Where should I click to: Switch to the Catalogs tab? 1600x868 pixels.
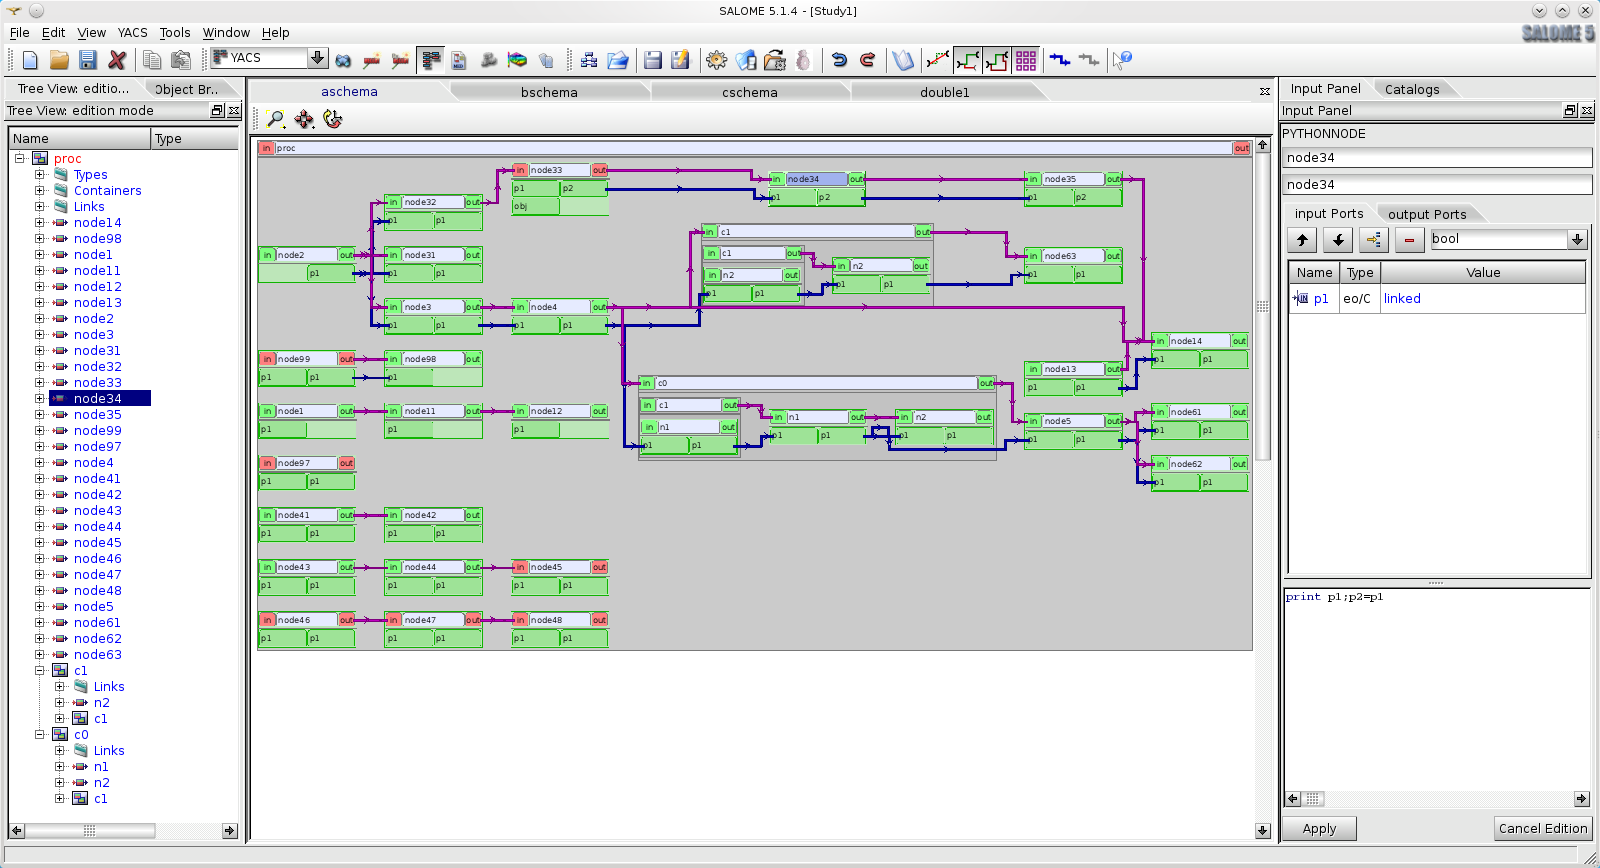[x=1412, y=89]
